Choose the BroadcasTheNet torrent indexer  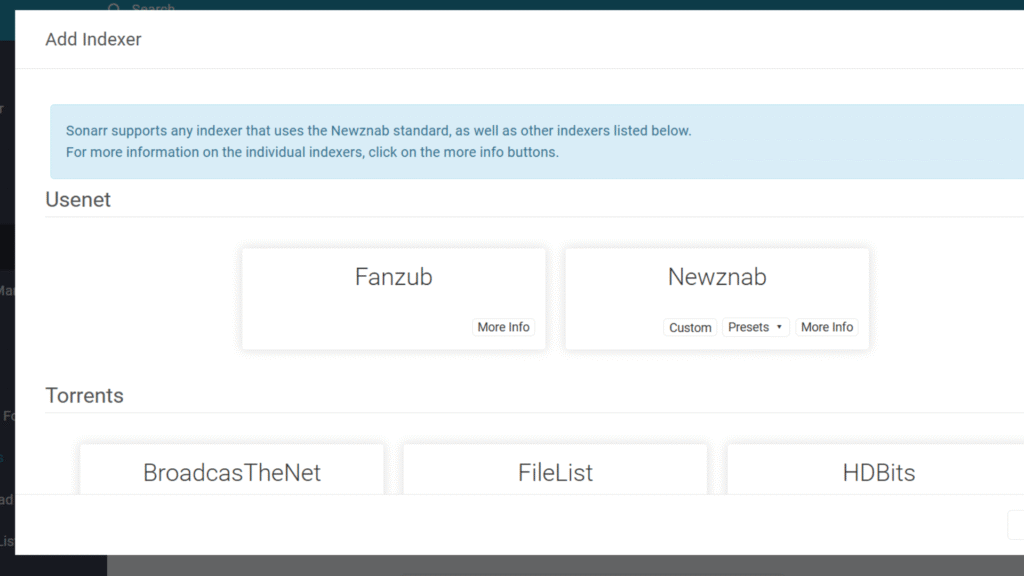(x=231, y=470)
